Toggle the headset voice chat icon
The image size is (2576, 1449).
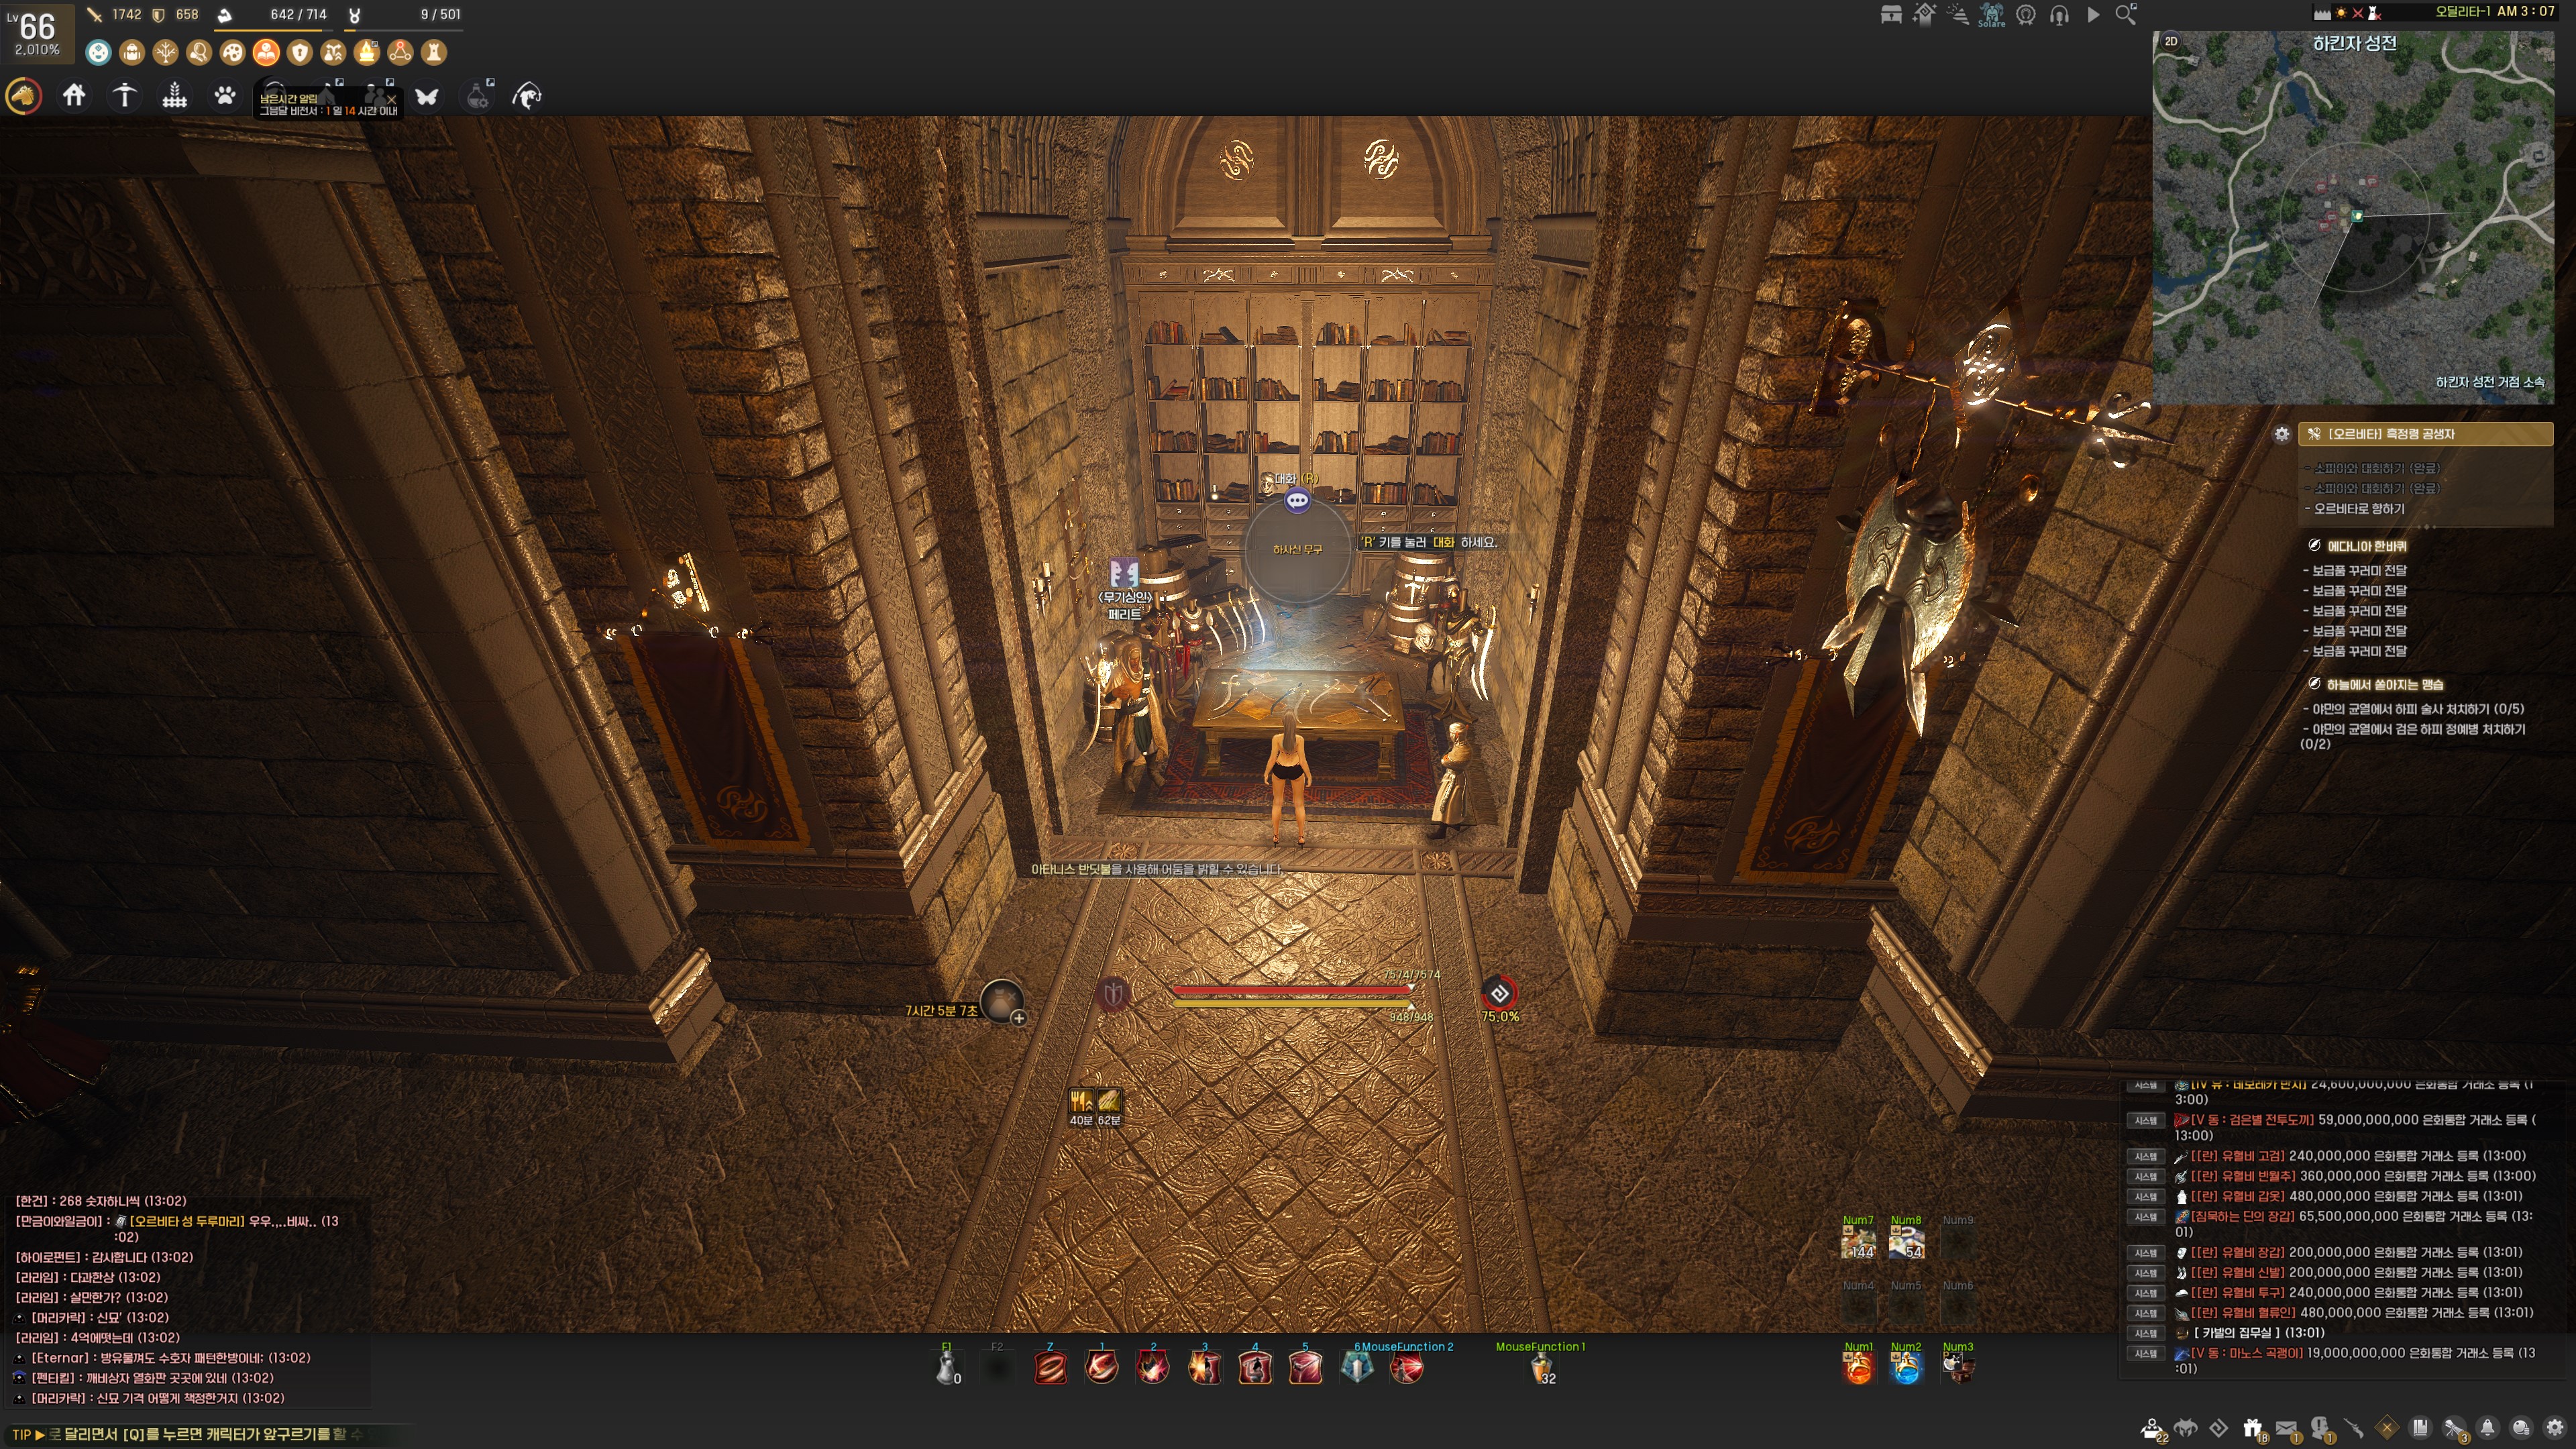tap(2059, 15)
